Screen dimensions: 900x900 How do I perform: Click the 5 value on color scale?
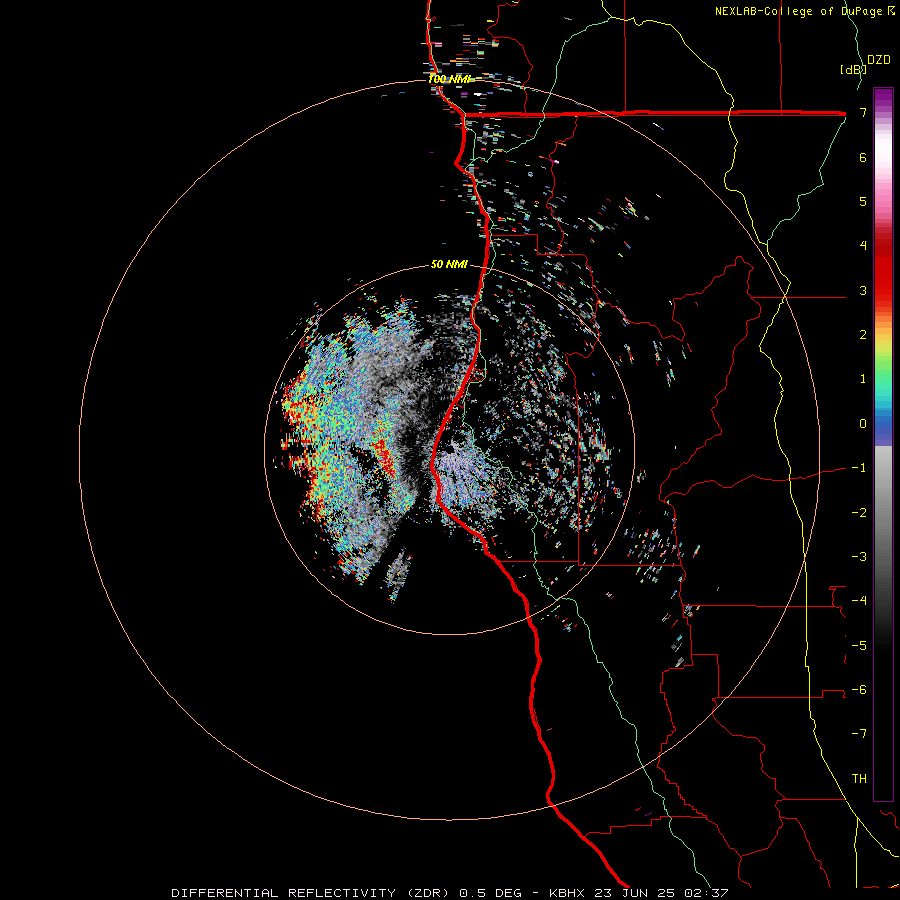pyautogui.click(x=863, y=201)
